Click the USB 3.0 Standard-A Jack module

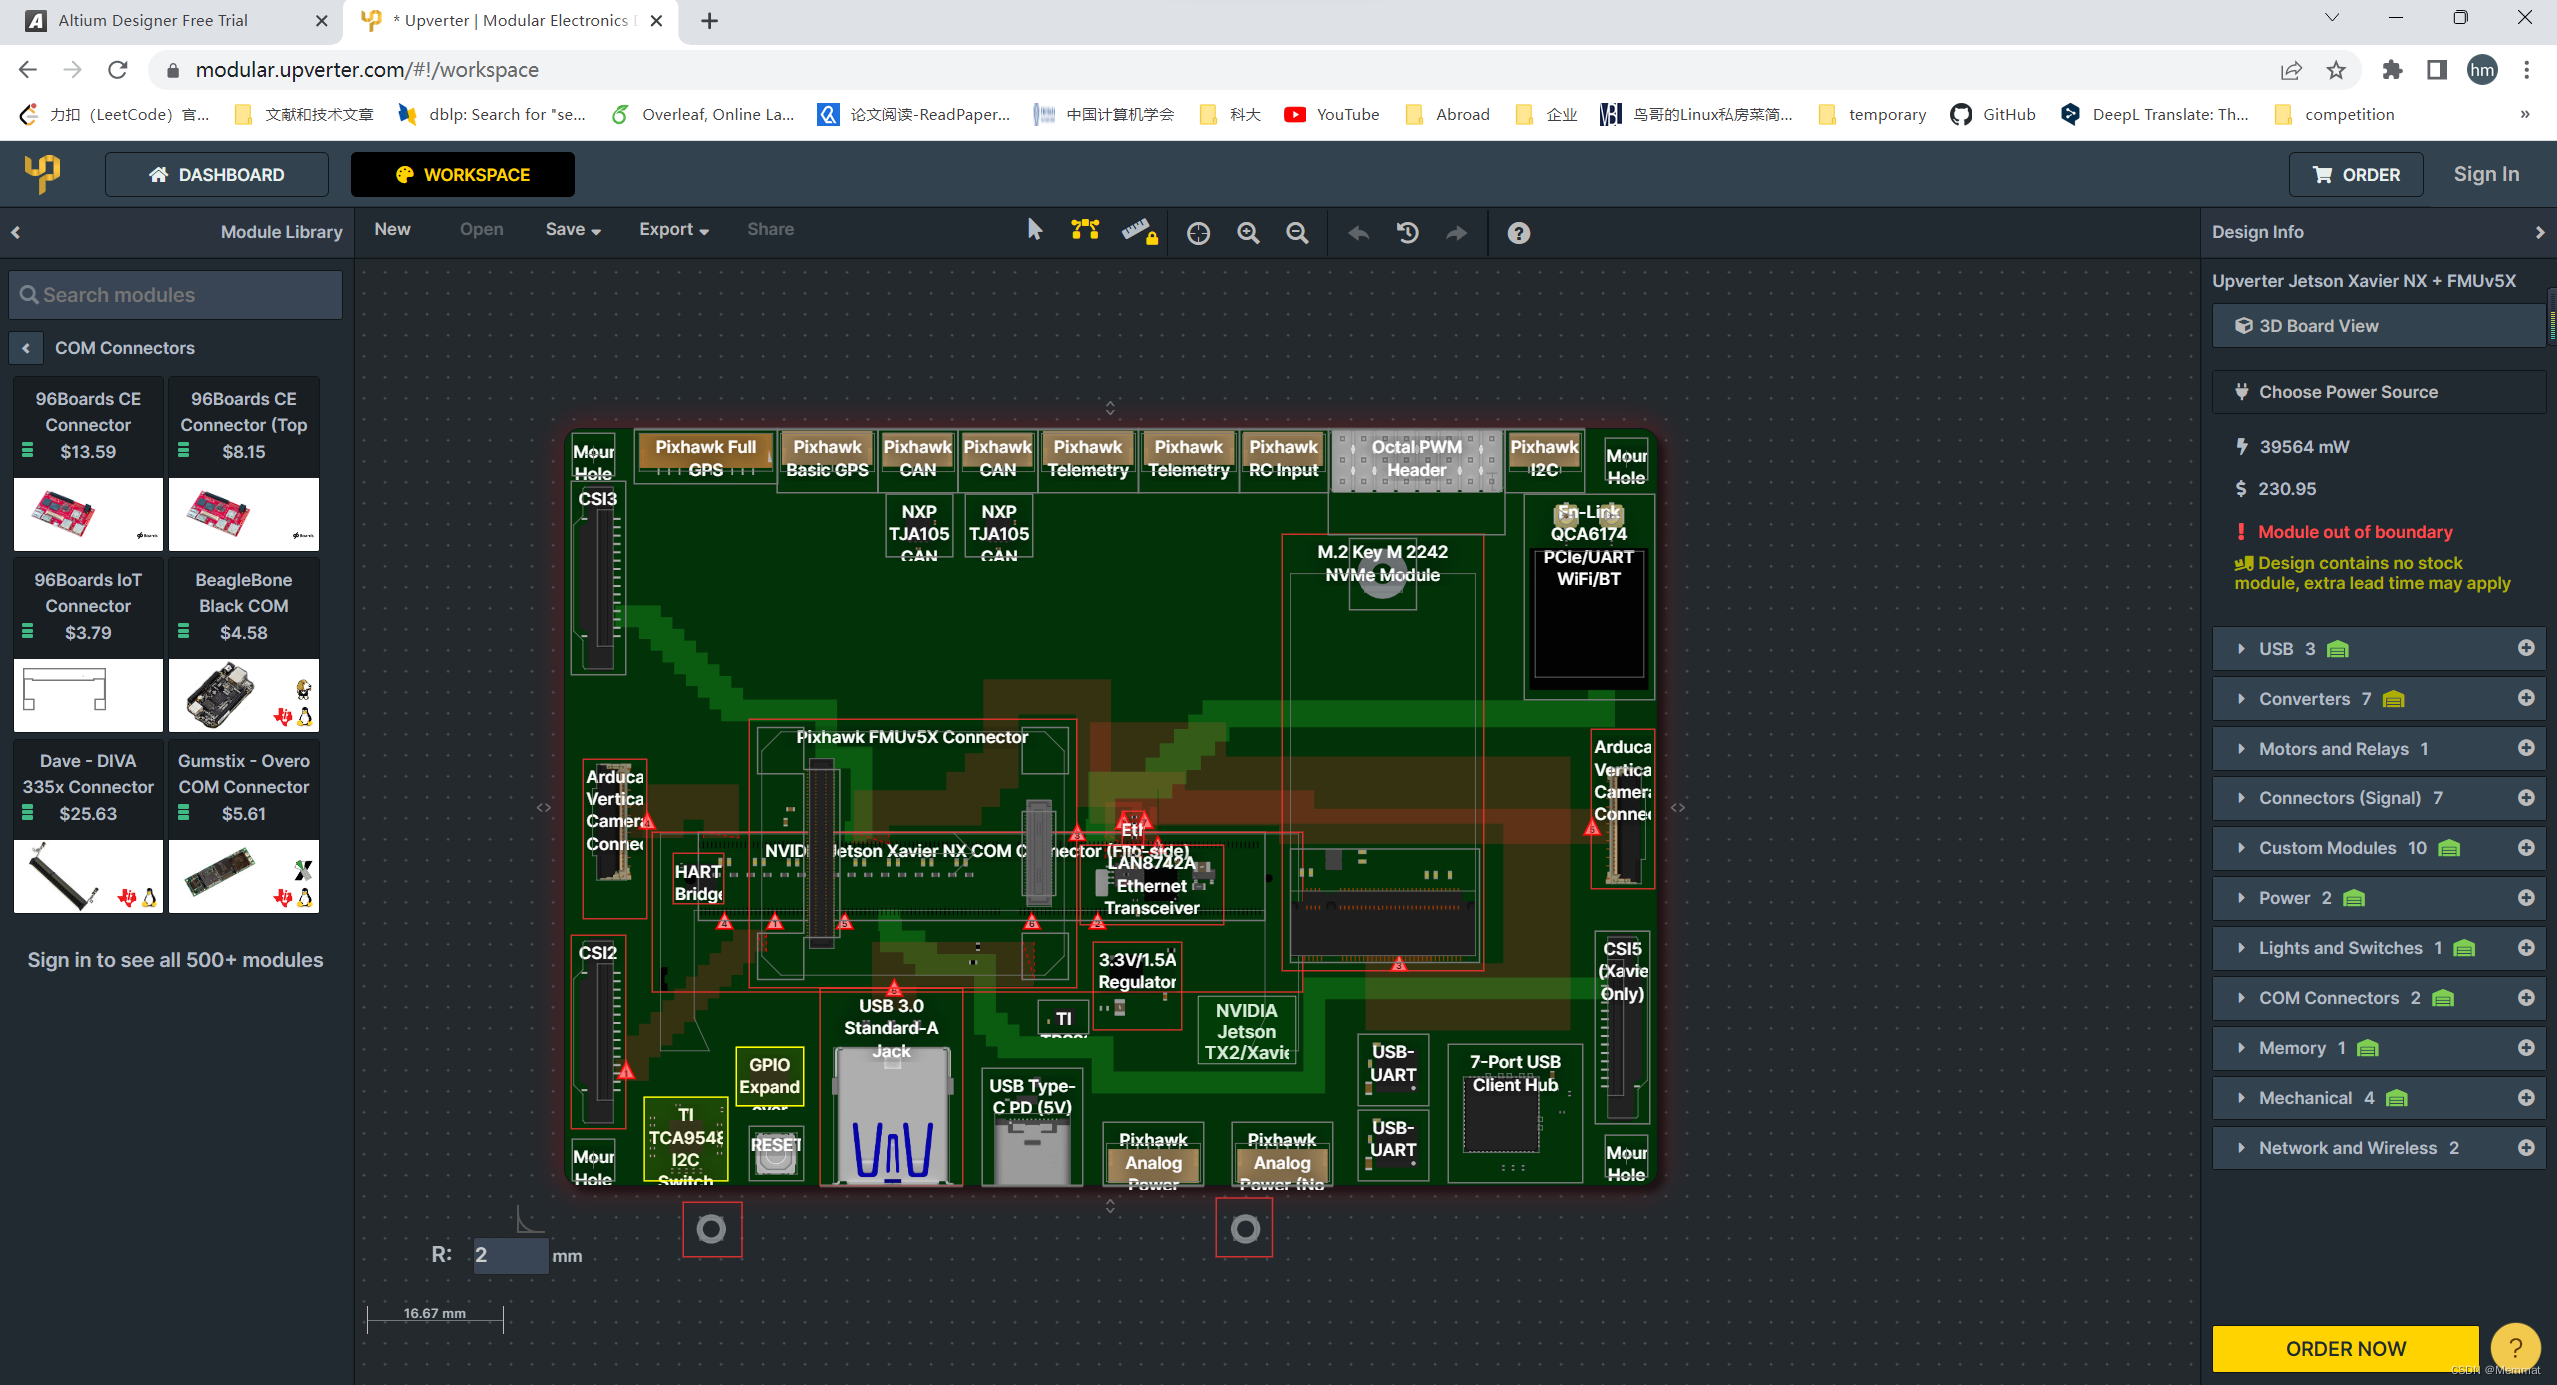[891, 1087]
